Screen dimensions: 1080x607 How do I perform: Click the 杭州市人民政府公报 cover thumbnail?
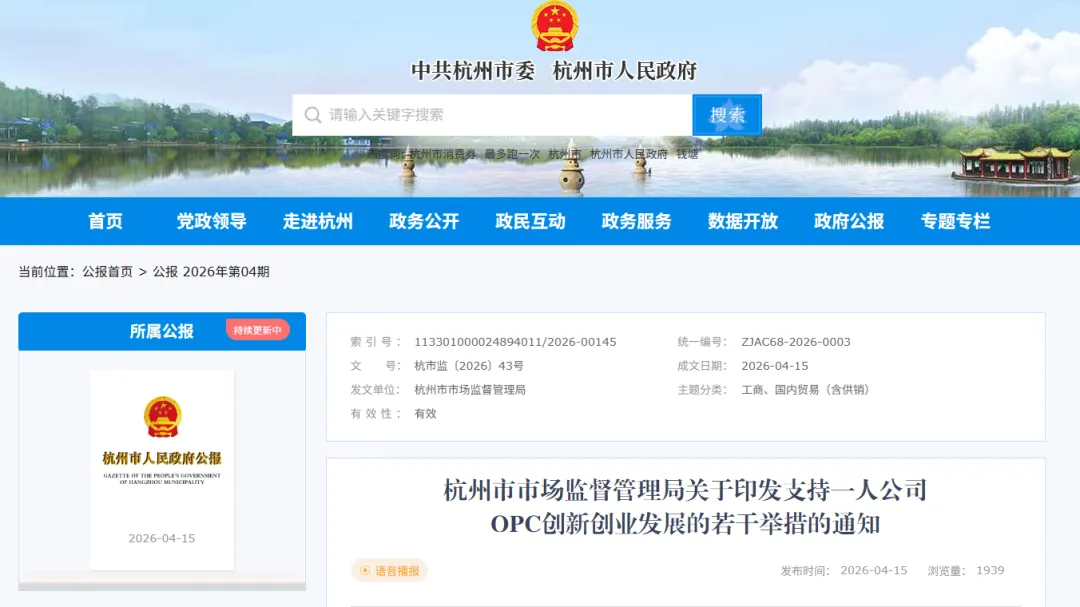162,471
